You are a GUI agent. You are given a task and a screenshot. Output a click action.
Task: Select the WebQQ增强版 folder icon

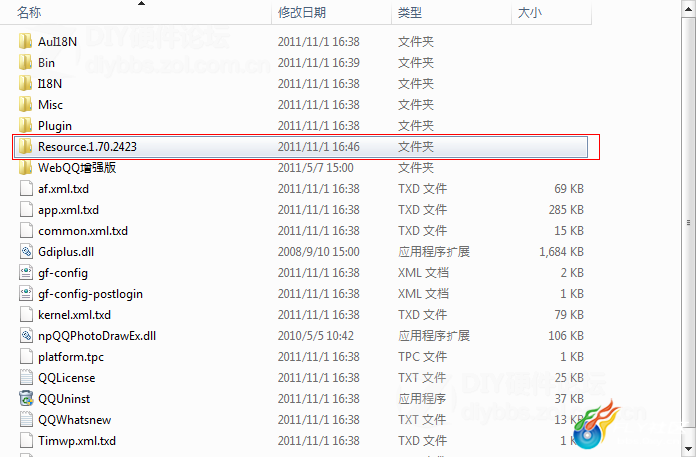(x=26, y=168)
